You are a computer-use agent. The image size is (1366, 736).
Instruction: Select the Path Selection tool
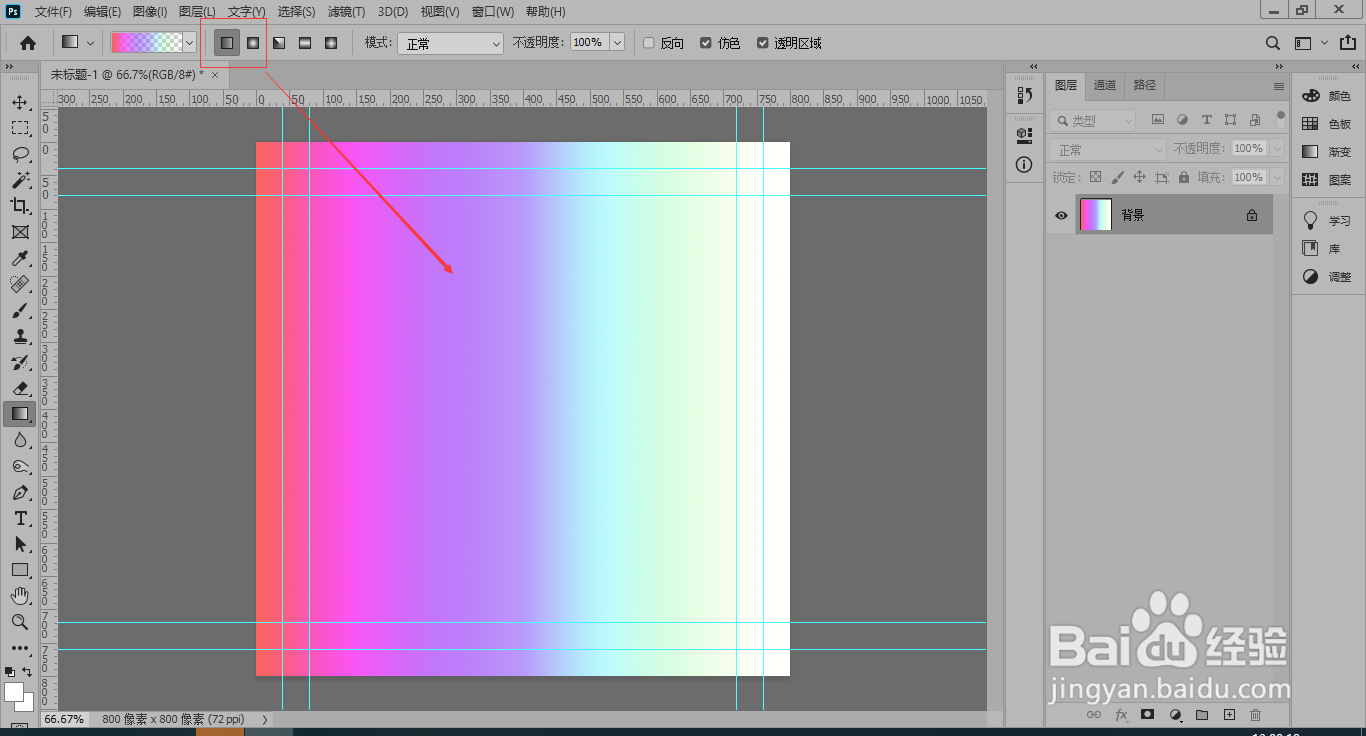pos(20,544)
